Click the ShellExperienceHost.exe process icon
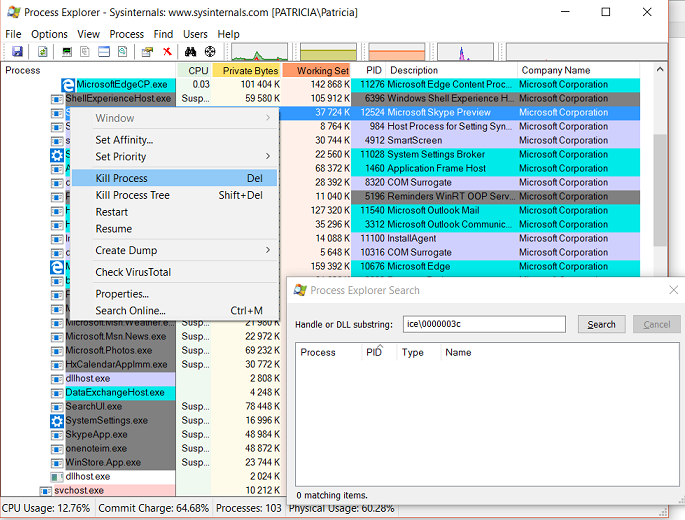Image resolution: width=685 pixels, height=520 pixels. pyautogui.click(x=57, y=99)
